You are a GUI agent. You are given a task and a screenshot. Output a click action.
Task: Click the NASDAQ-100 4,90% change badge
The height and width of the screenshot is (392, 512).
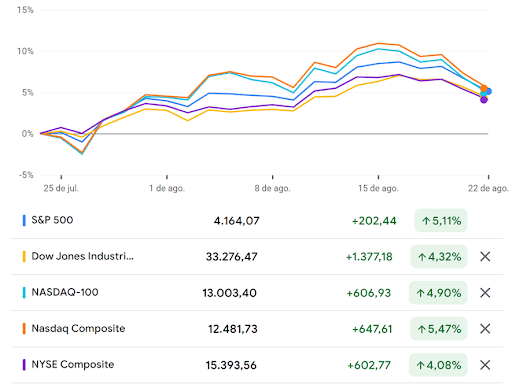tap(438, 293)
